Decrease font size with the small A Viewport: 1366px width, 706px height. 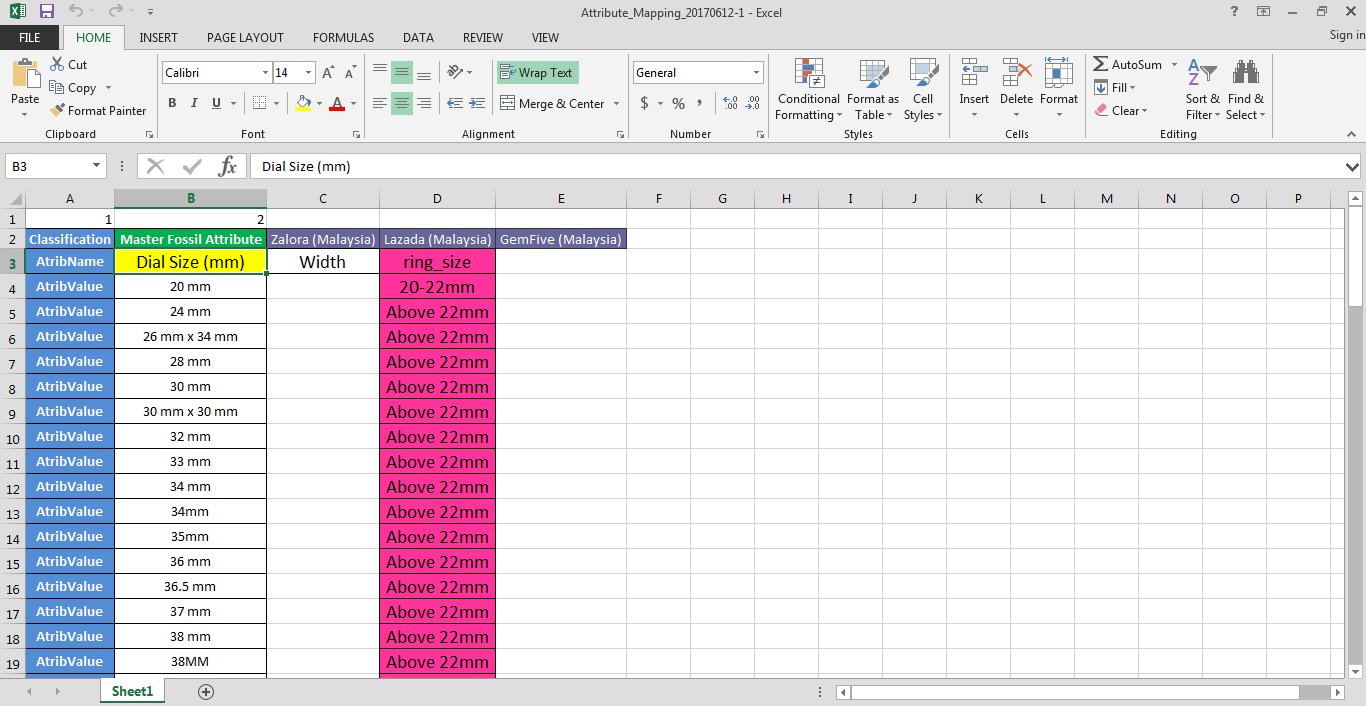point(350,73)
